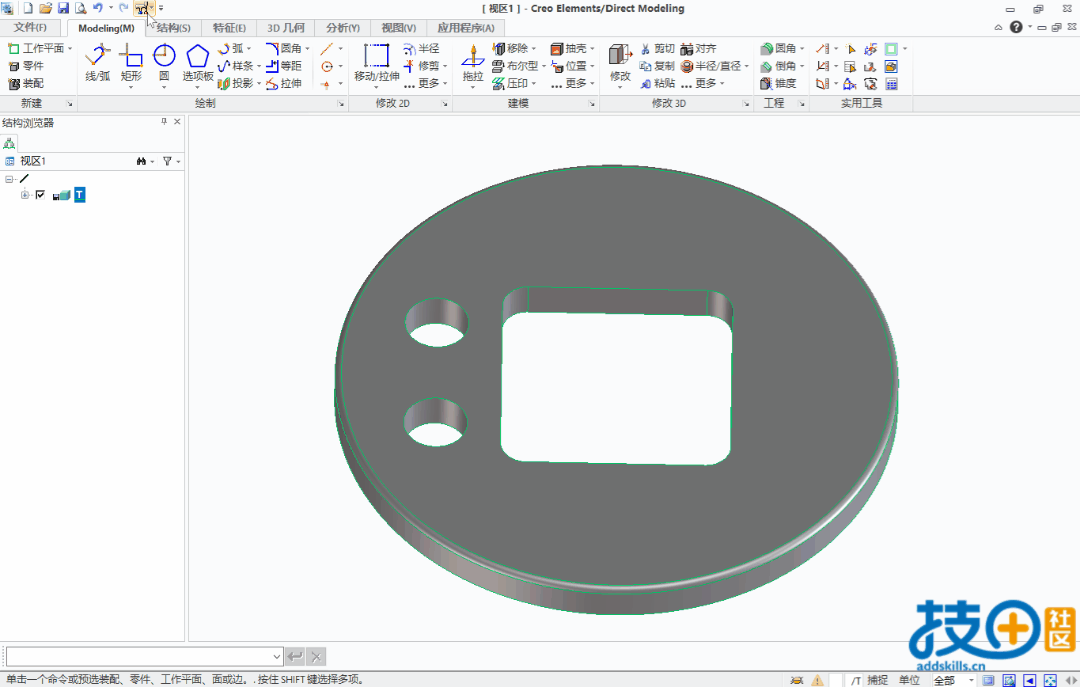This screenshot has height=687, width=1080.
Task: Click the binoculars search icon in structure browser
Action: (x=141, y=161)
